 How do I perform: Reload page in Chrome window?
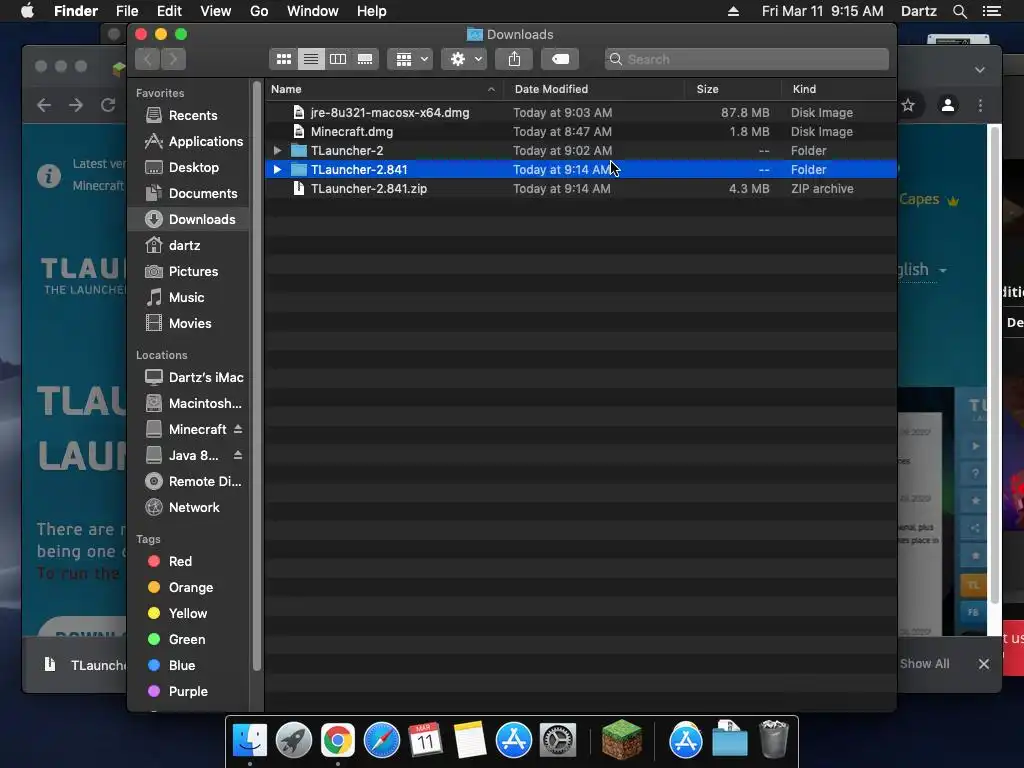point(108,105)
